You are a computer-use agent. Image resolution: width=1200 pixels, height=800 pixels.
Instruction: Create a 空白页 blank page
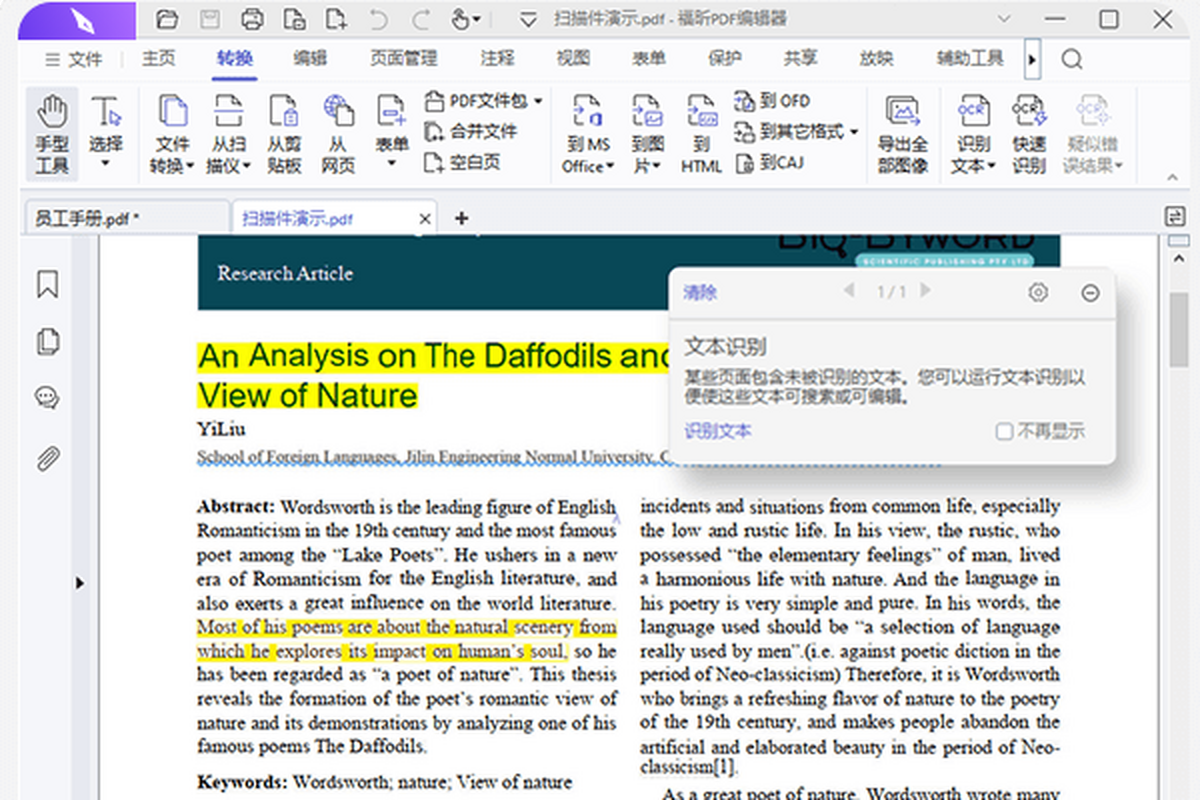click(462, 162)
